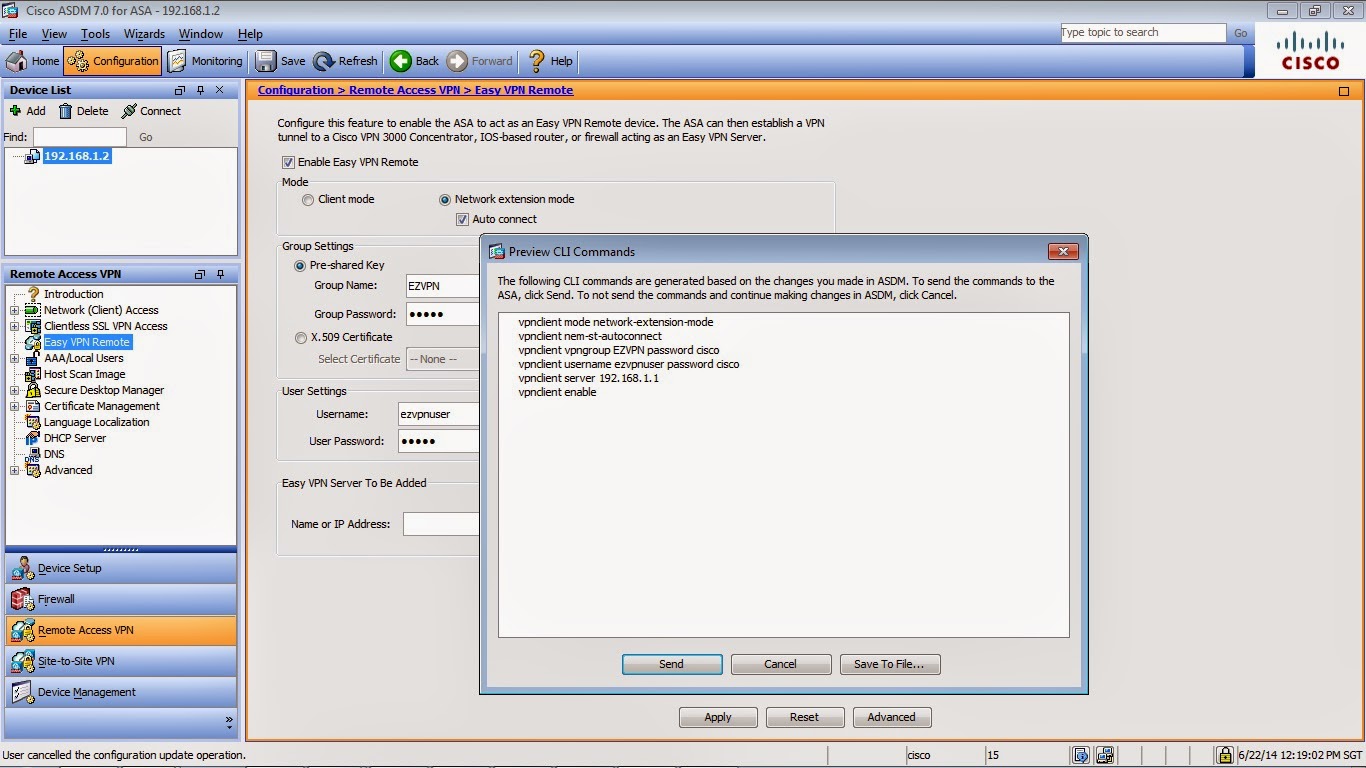Open the Language Localization node

click(x=96, y=422)
